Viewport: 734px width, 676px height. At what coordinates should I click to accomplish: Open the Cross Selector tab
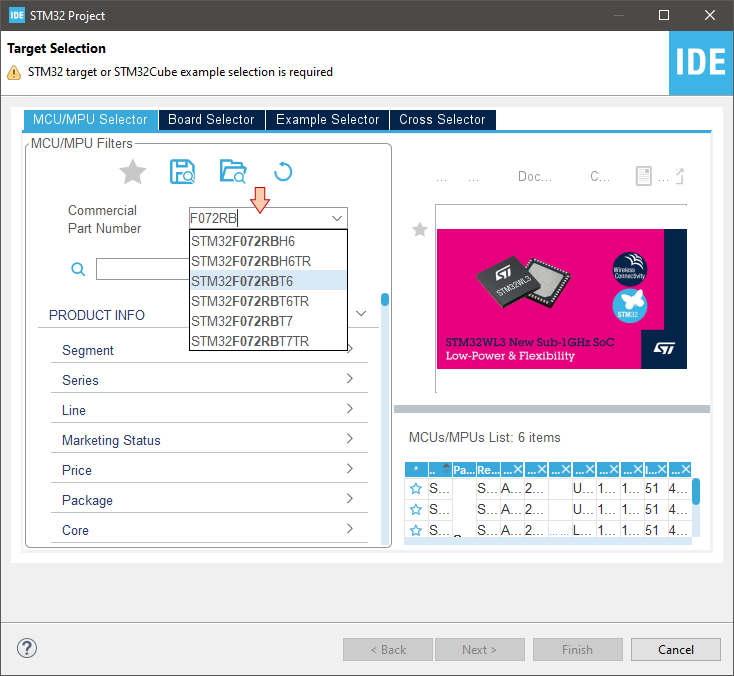pos(442,120)
